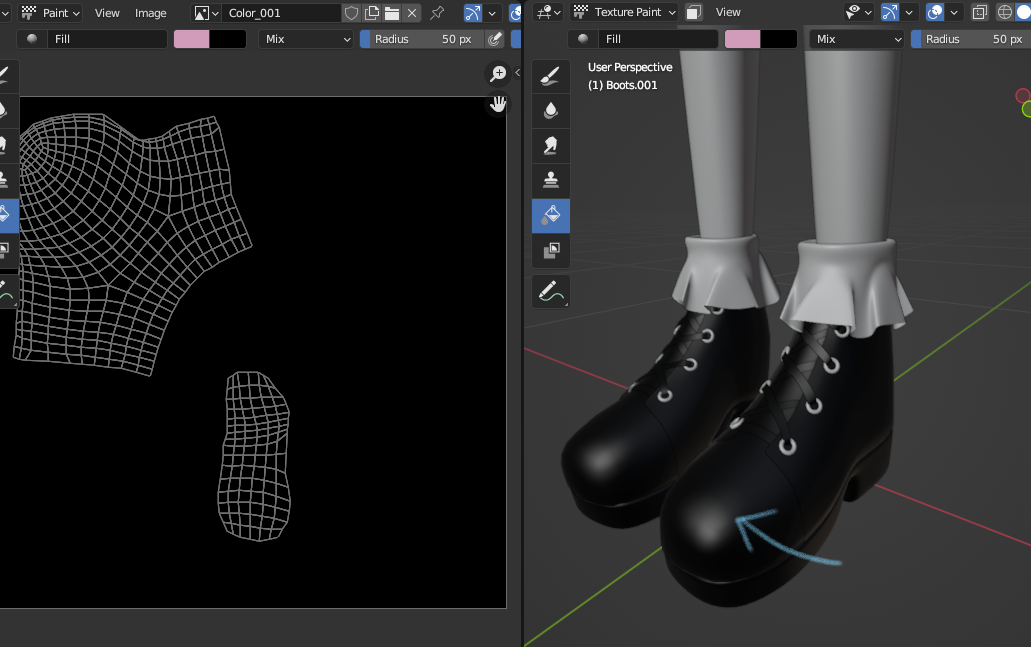This screenshot has height=647, width=1031.
Task: Click the pan hand icon in image editor
Action: tap(498, 103)
